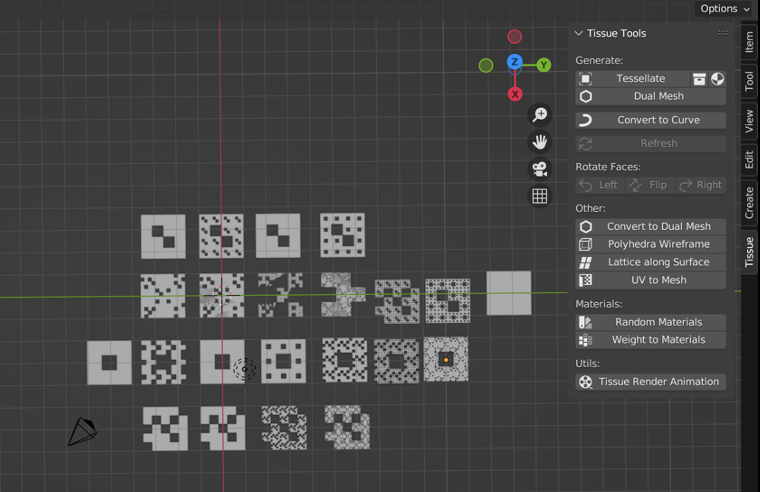This screenshot has height=492, width=760.
Task: Rotate faces Right
Action: point(701,185)
